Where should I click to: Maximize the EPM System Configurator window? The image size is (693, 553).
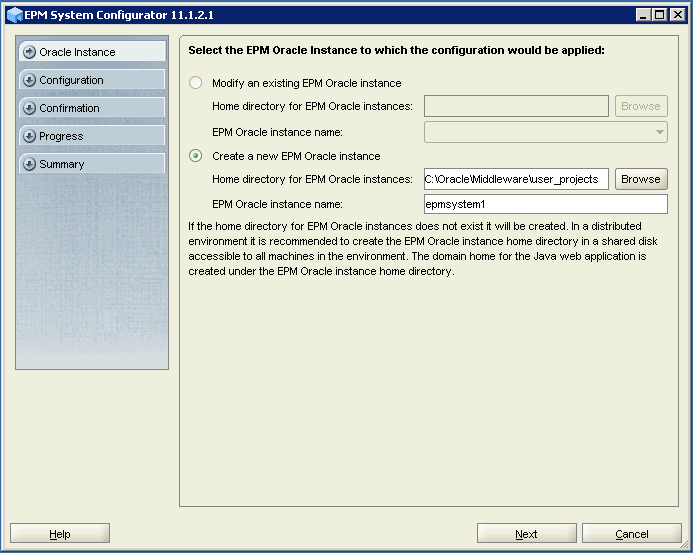659,15
